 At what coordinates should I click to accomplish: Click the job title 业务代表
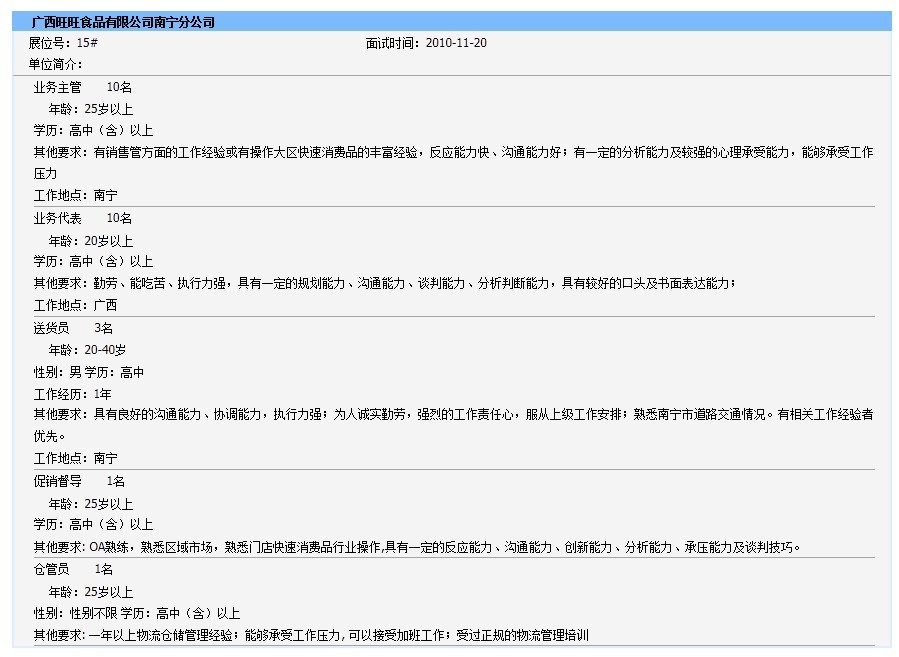pos(57,218)
